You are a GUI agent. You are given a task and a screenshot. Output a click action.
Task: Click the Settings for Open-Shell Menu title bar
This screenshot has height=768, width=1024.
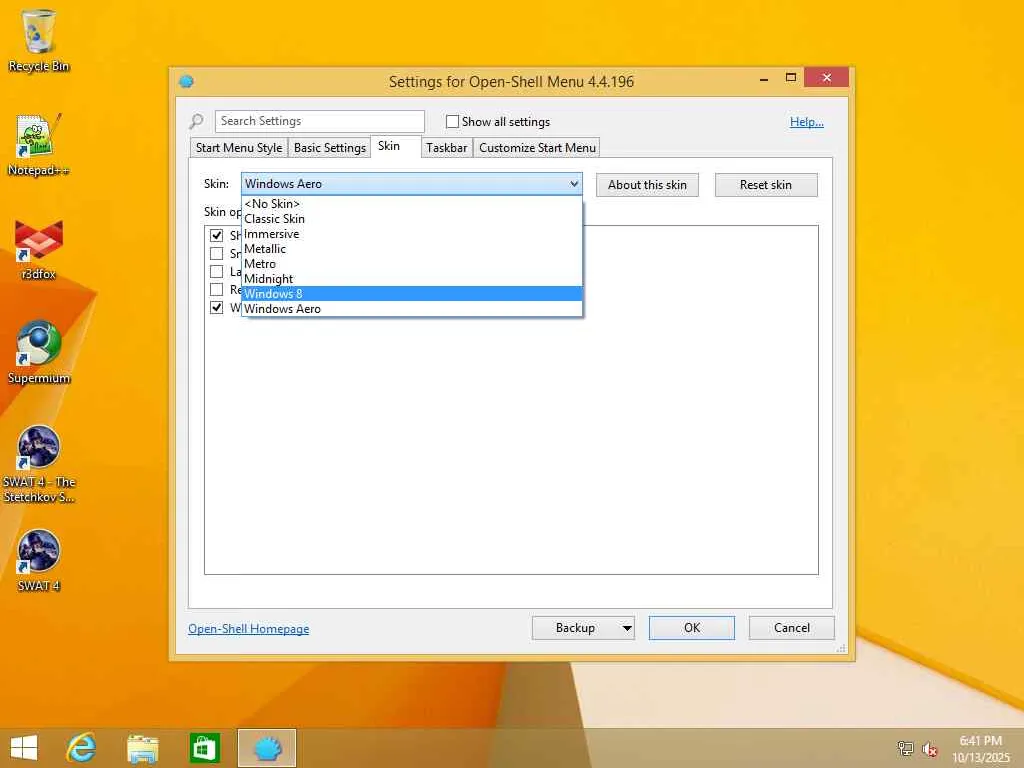coord(511,82)
